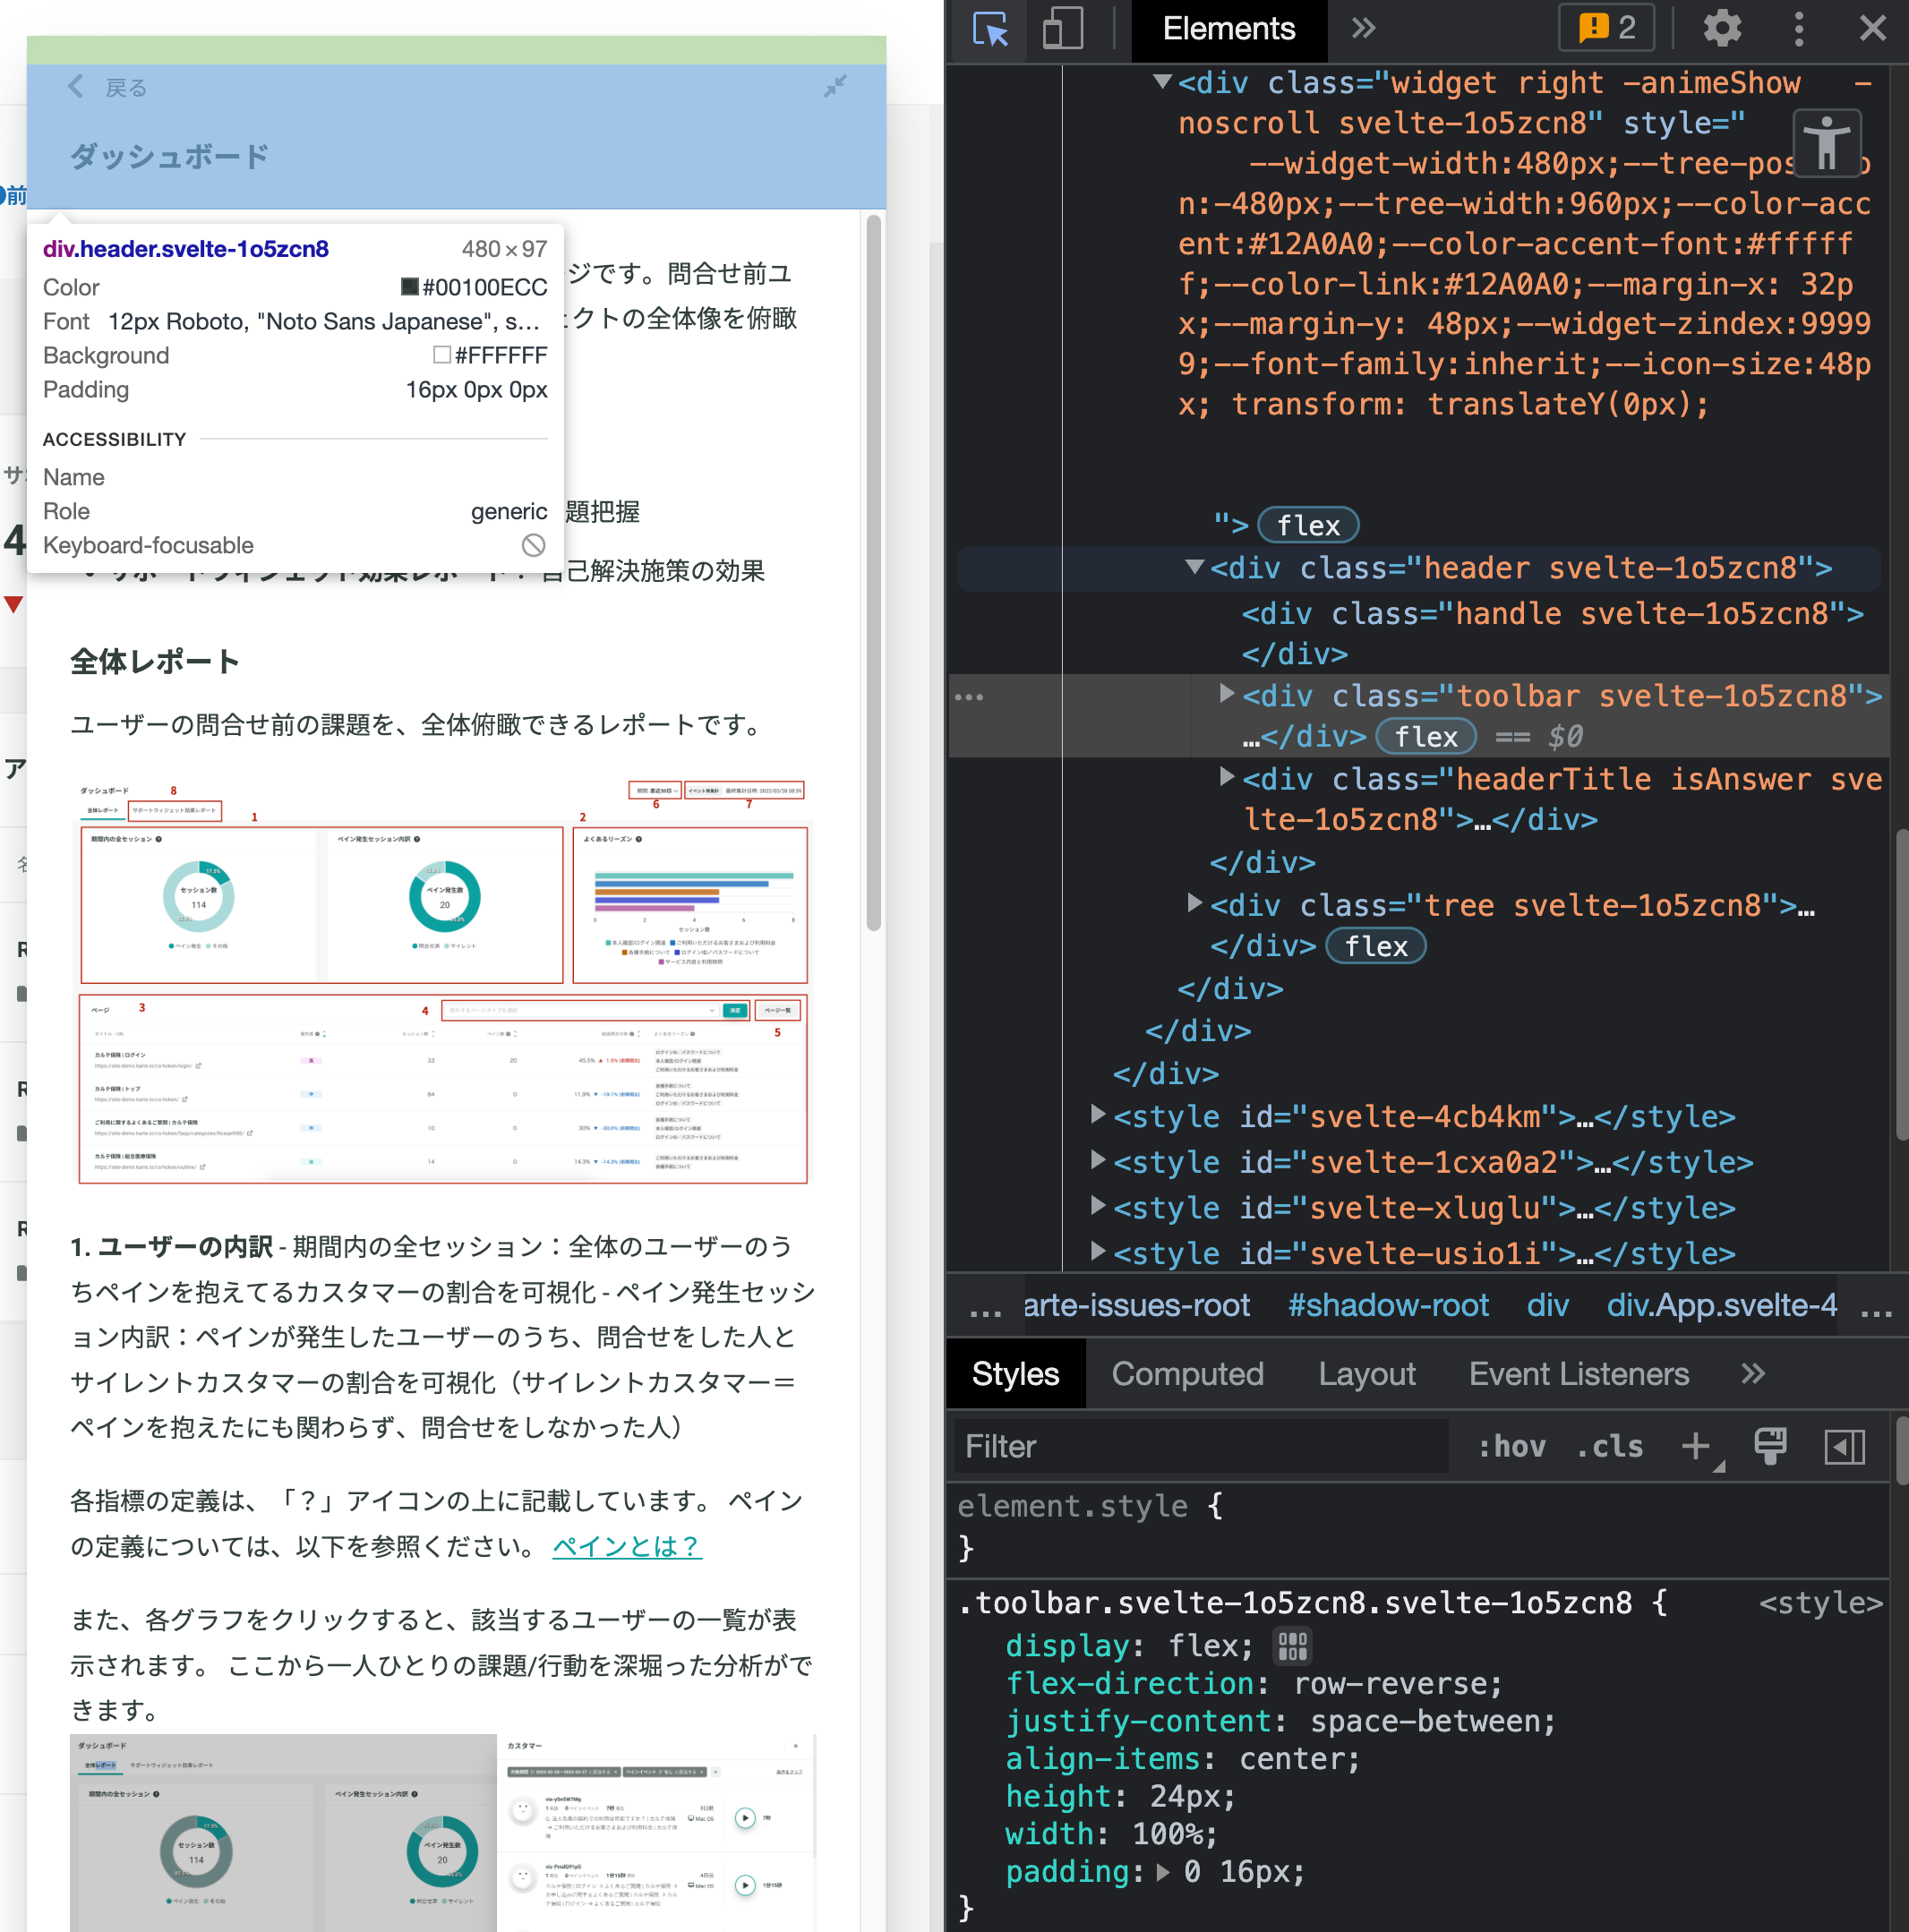Screen dimensions: 1909x1932
Task: Expand the svelte-4cb4km style node
Action: tap(1098, 1114)
